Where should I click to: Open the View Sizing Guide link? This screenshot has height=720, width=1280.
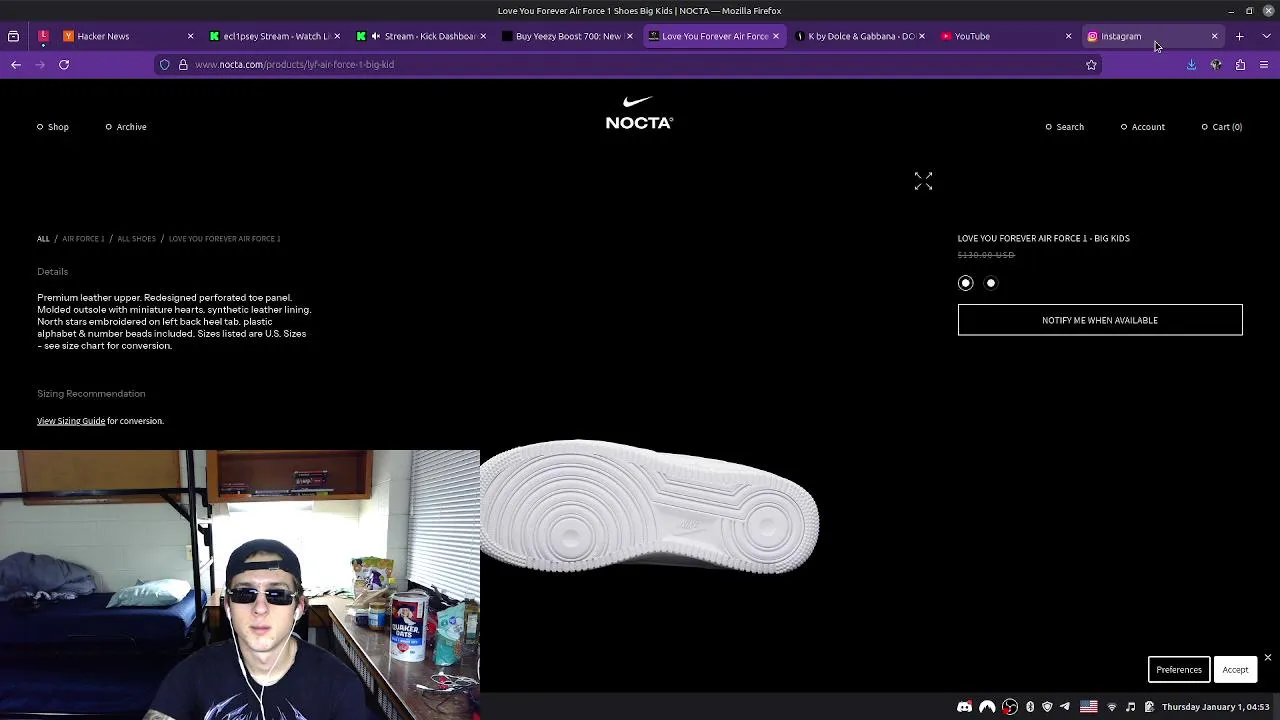[x=71, y=421]
